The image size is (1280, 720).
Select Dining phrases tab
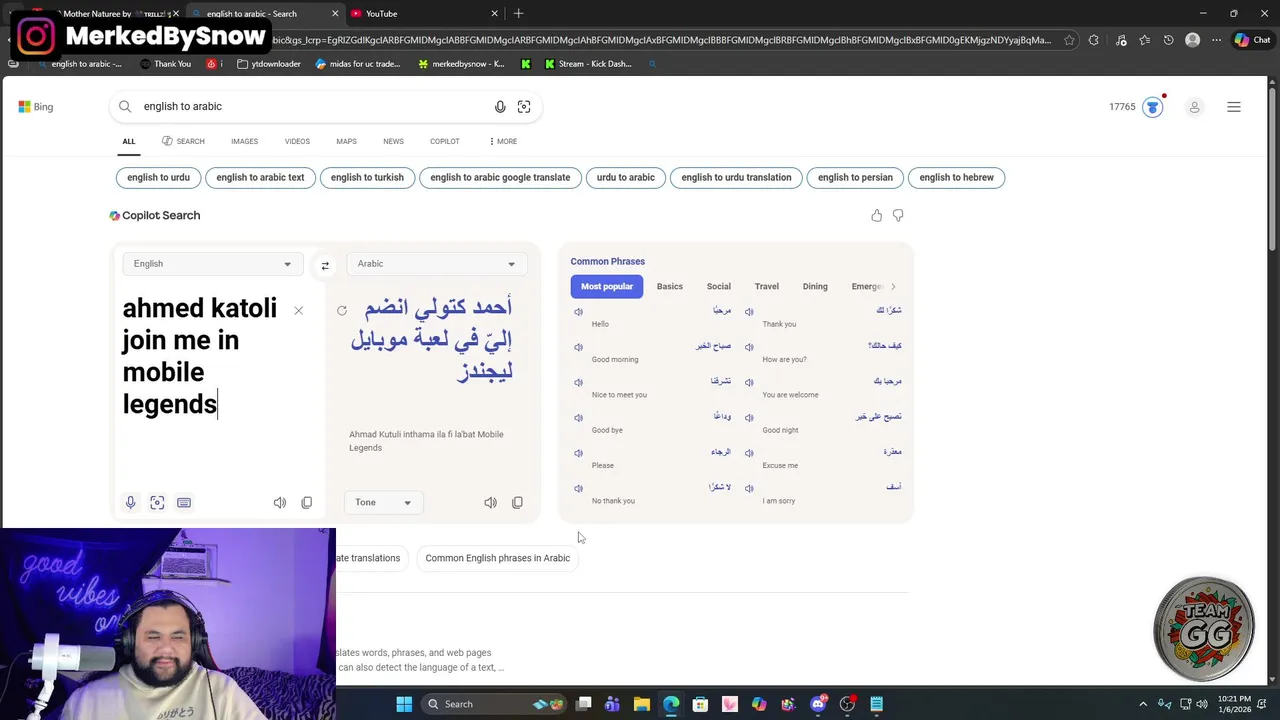click(815, 286)
